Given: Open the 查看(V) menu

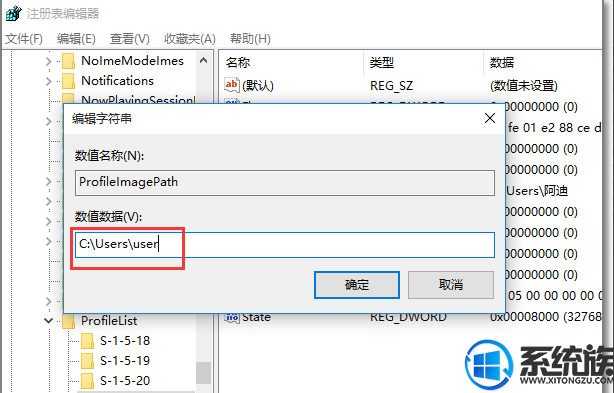Looking at the screenshot, I should [130, 39].
